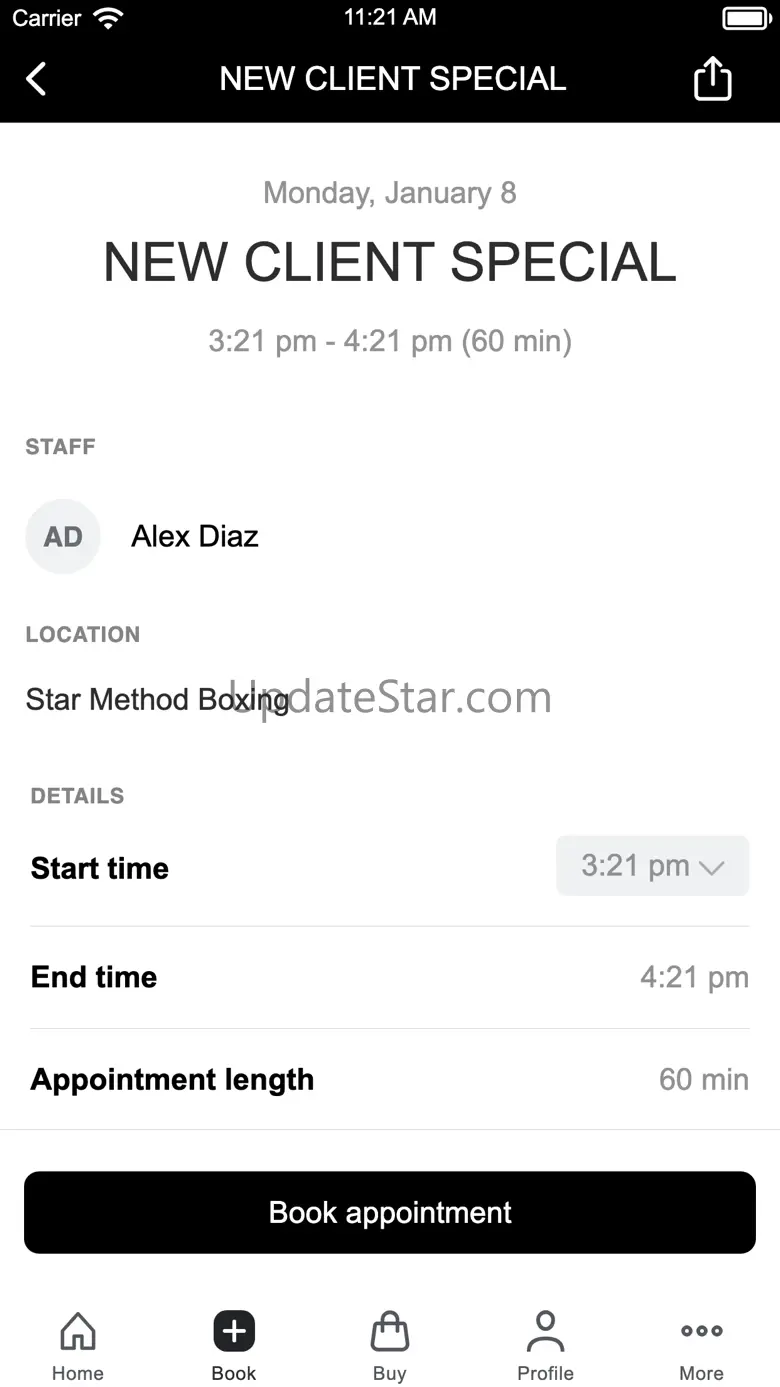Tap the share icon in header
780x1387 pixels.
tap(712, 79)
